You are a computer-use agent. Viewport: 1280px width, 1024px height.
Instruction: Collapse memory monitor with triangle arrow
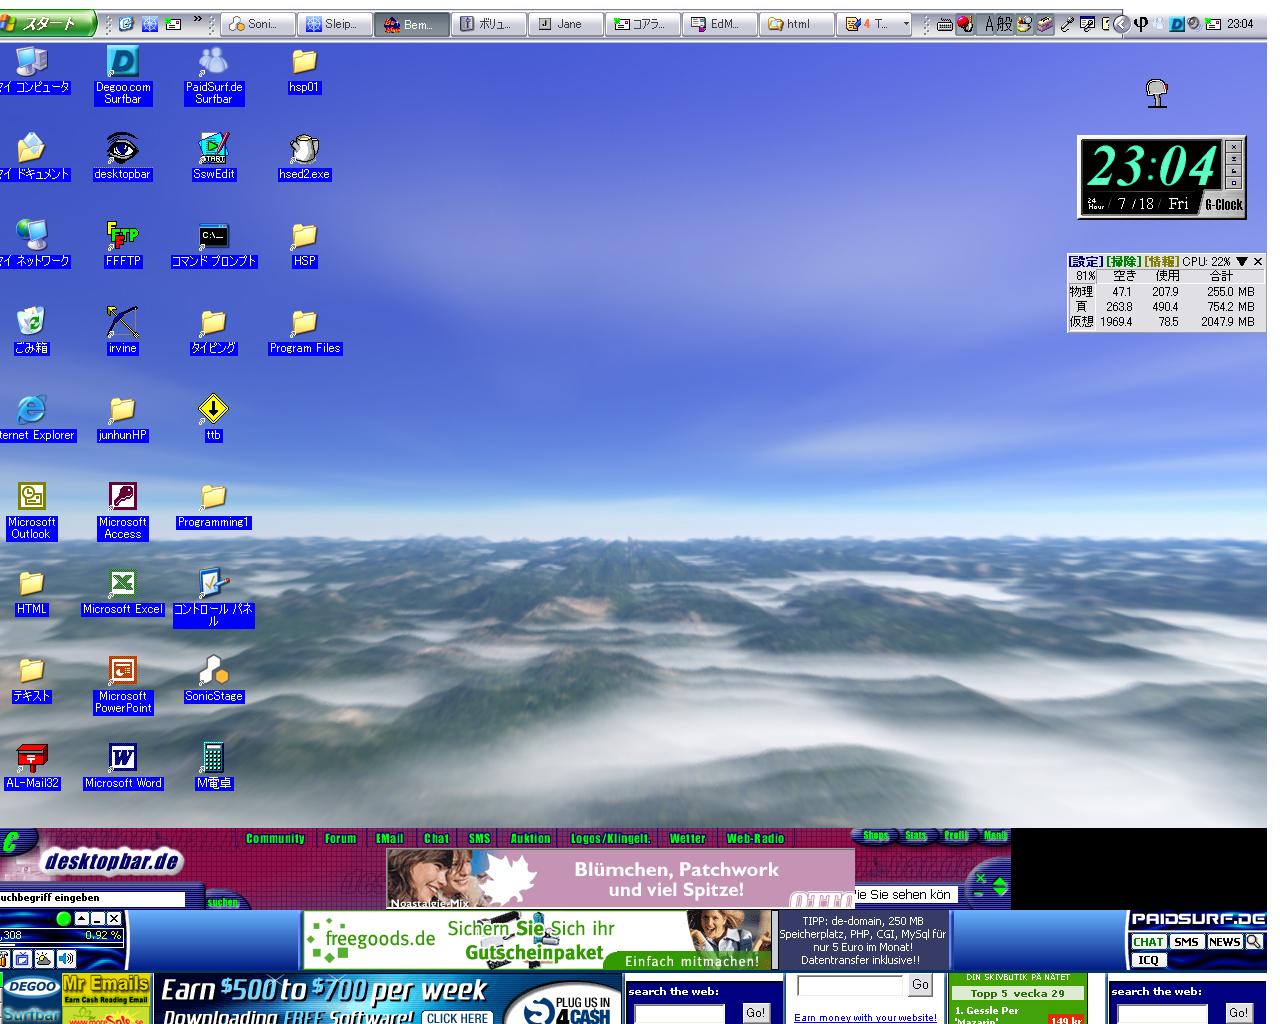tap(1241, 262)
